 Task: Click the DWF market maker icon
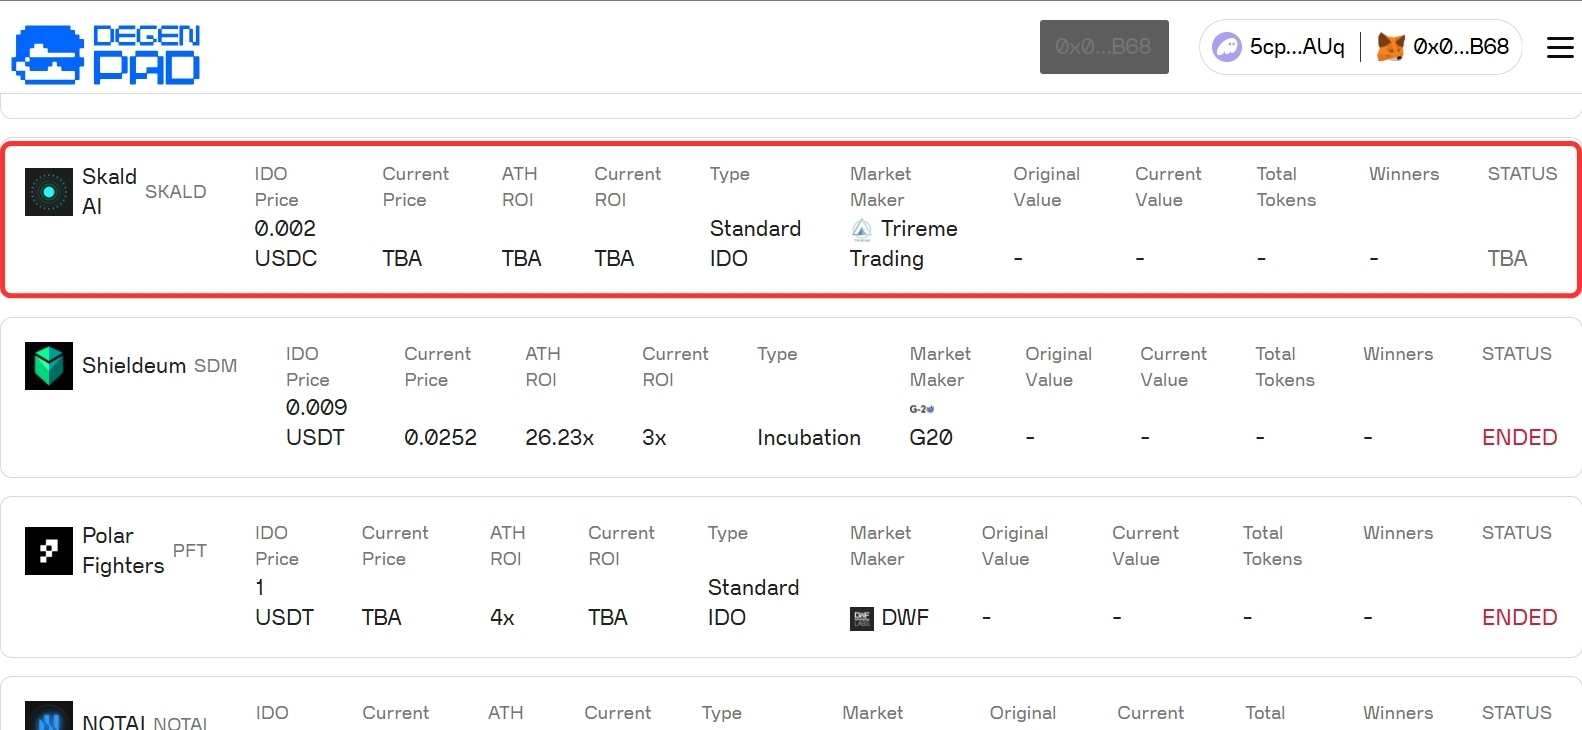[x=861, y=619]
